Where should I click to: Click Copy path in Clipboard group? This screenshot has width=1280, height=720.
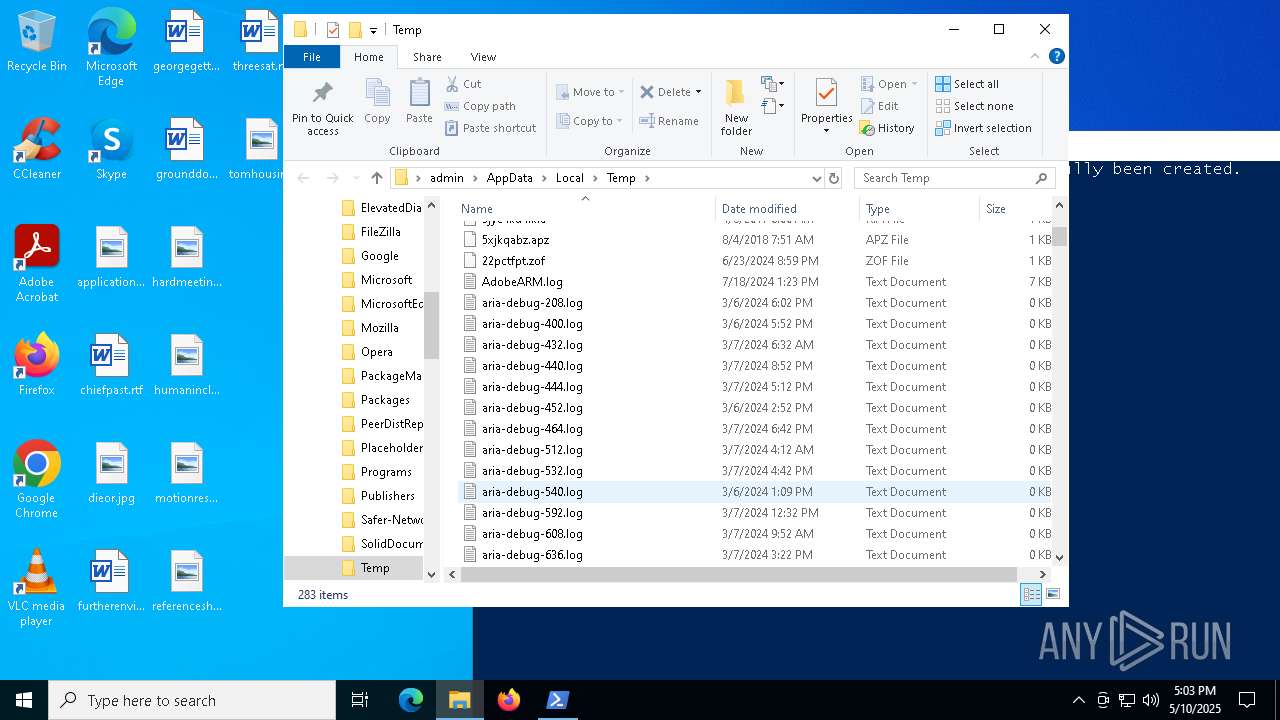[480, 106]
